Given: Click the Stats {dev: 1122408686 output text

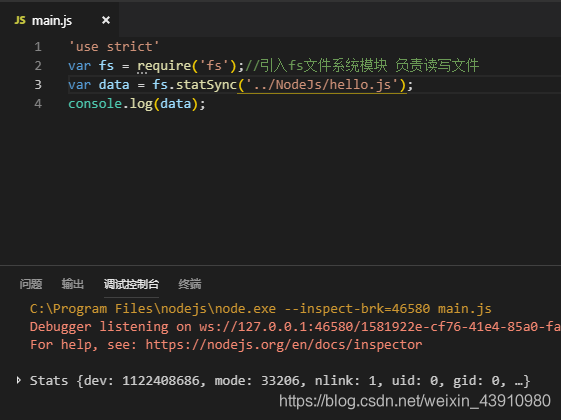Looking at the screenshot, I should pyautogui.click(x=280, y=380).
